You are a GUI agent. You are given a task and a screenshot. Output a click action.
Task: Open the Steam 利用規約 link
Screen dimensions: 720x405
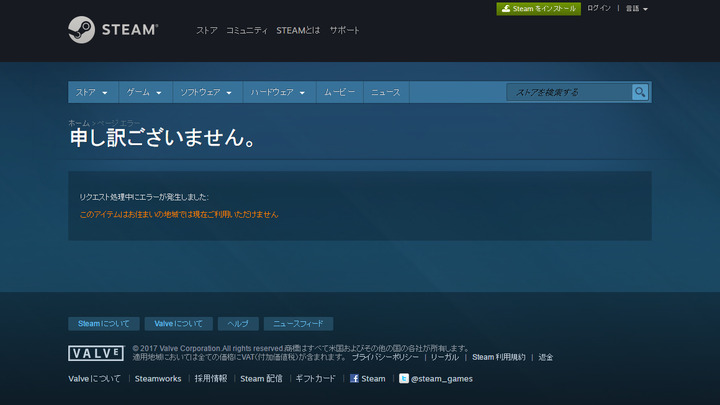click(x=499, y=357)
